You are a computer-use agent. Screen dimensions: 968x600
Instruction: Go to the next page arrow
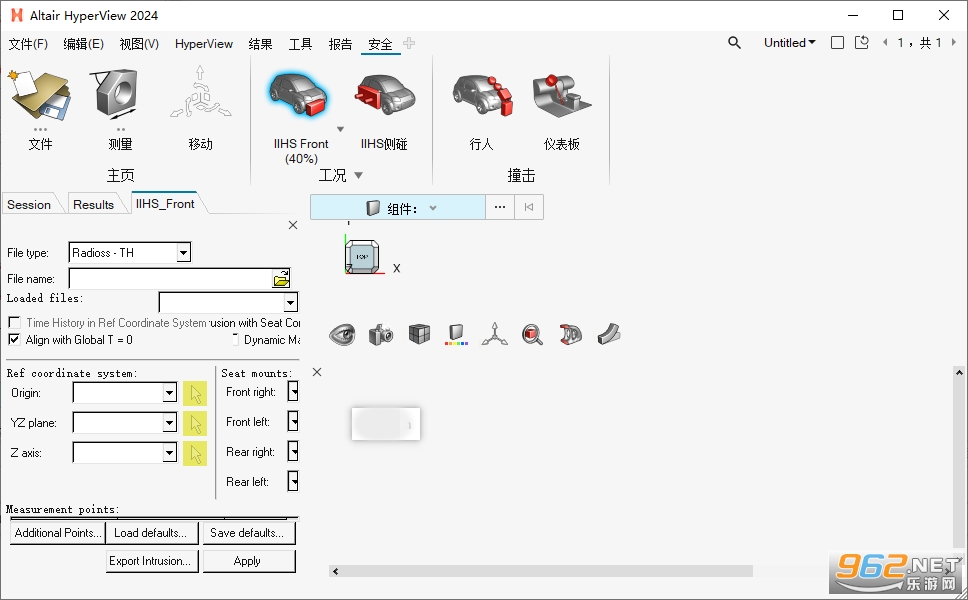click(x=953, y=43)
